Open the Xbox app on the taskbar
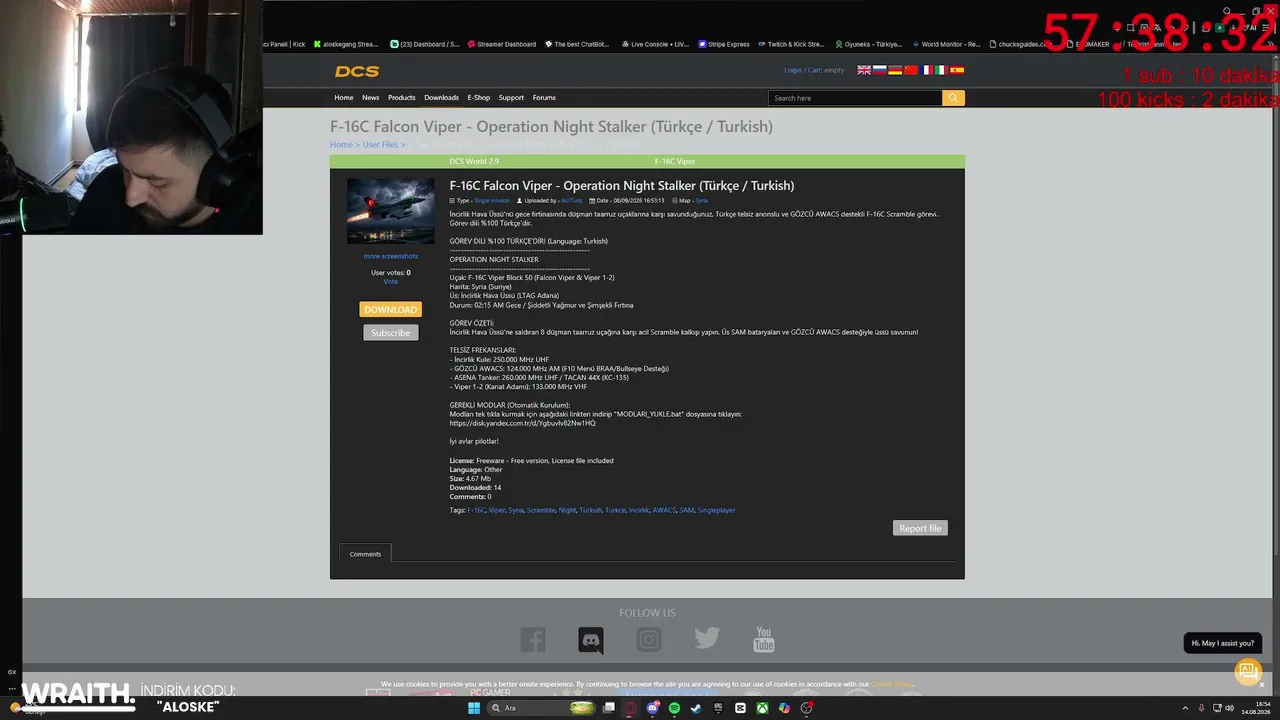 [x=762, y=708]
